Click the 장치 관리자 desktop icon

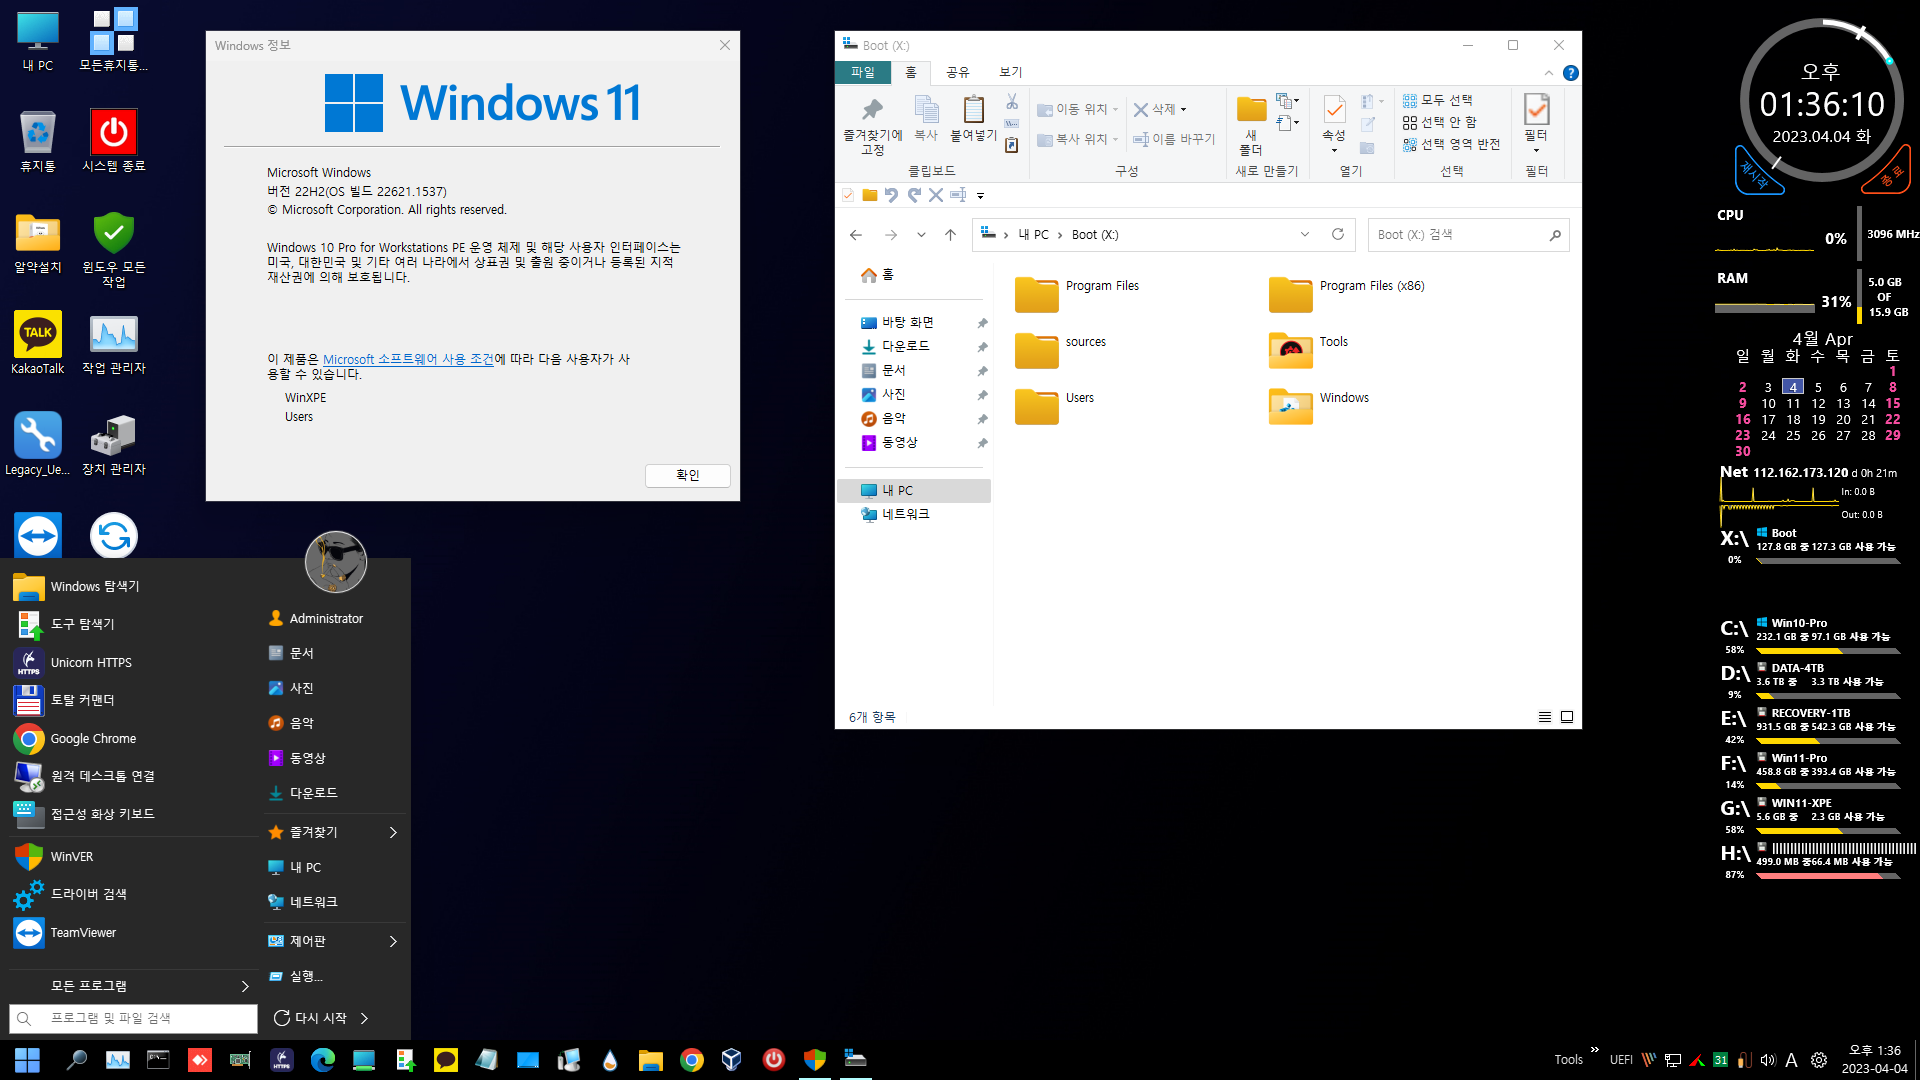[x=113, y=445]
